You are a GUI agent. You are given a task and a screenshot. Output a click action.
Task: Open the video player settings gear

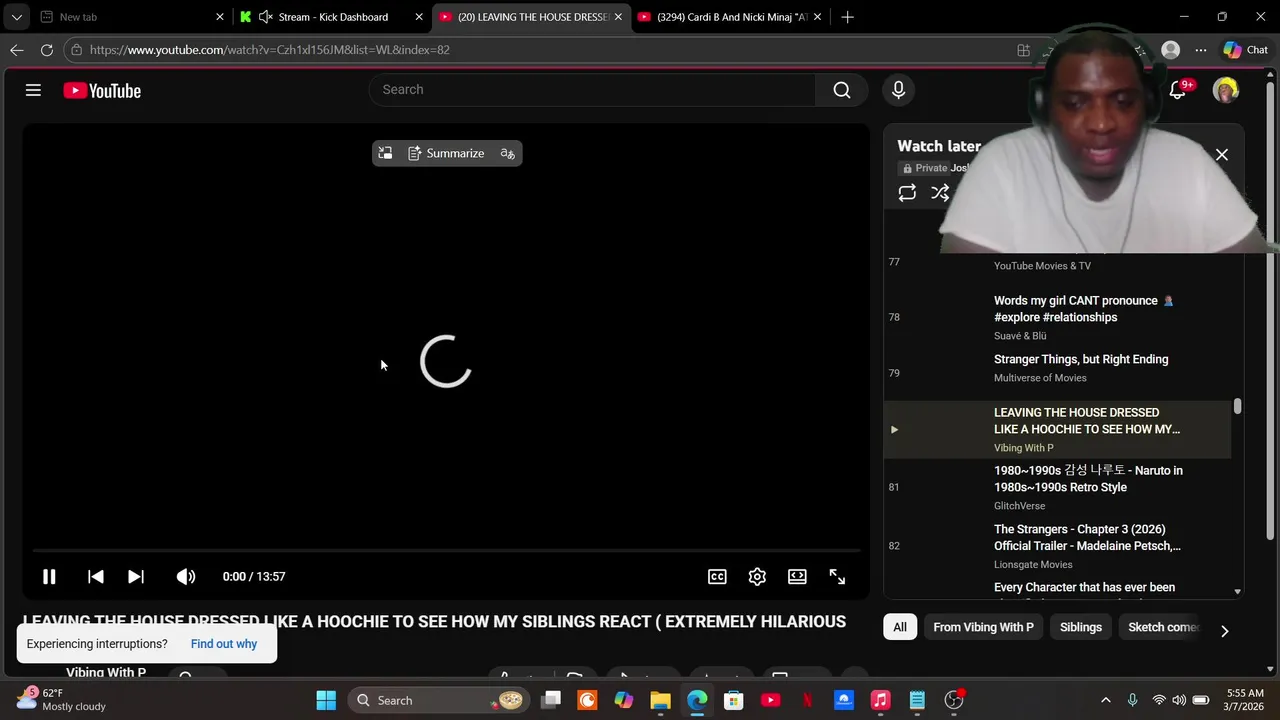pyautogui.click(x=757, y=576)
